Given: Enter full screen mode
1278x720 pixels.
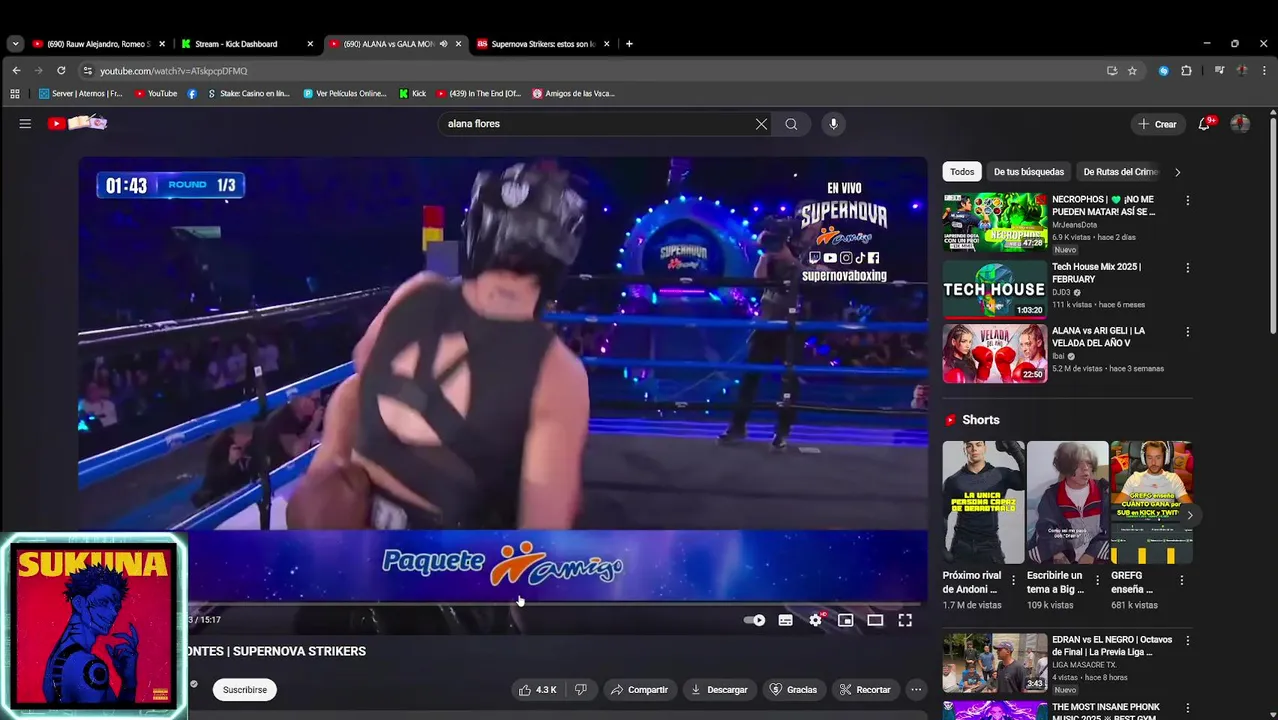Looking at the screenshot, I should [x=905, y=620].
